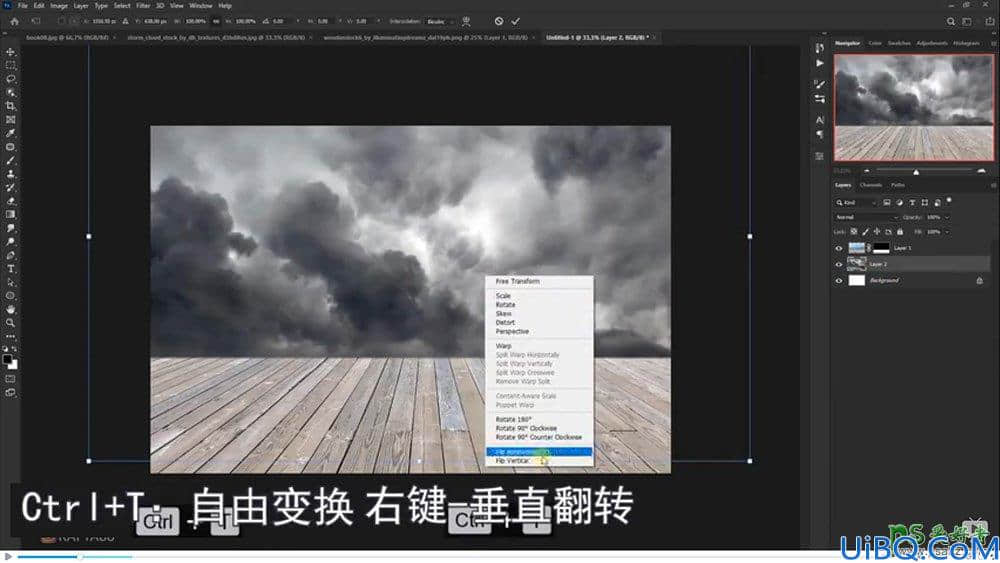The image size is (1000, 563).
Task: Open the Kind filter dropdown
Action: tap(857, 203)
